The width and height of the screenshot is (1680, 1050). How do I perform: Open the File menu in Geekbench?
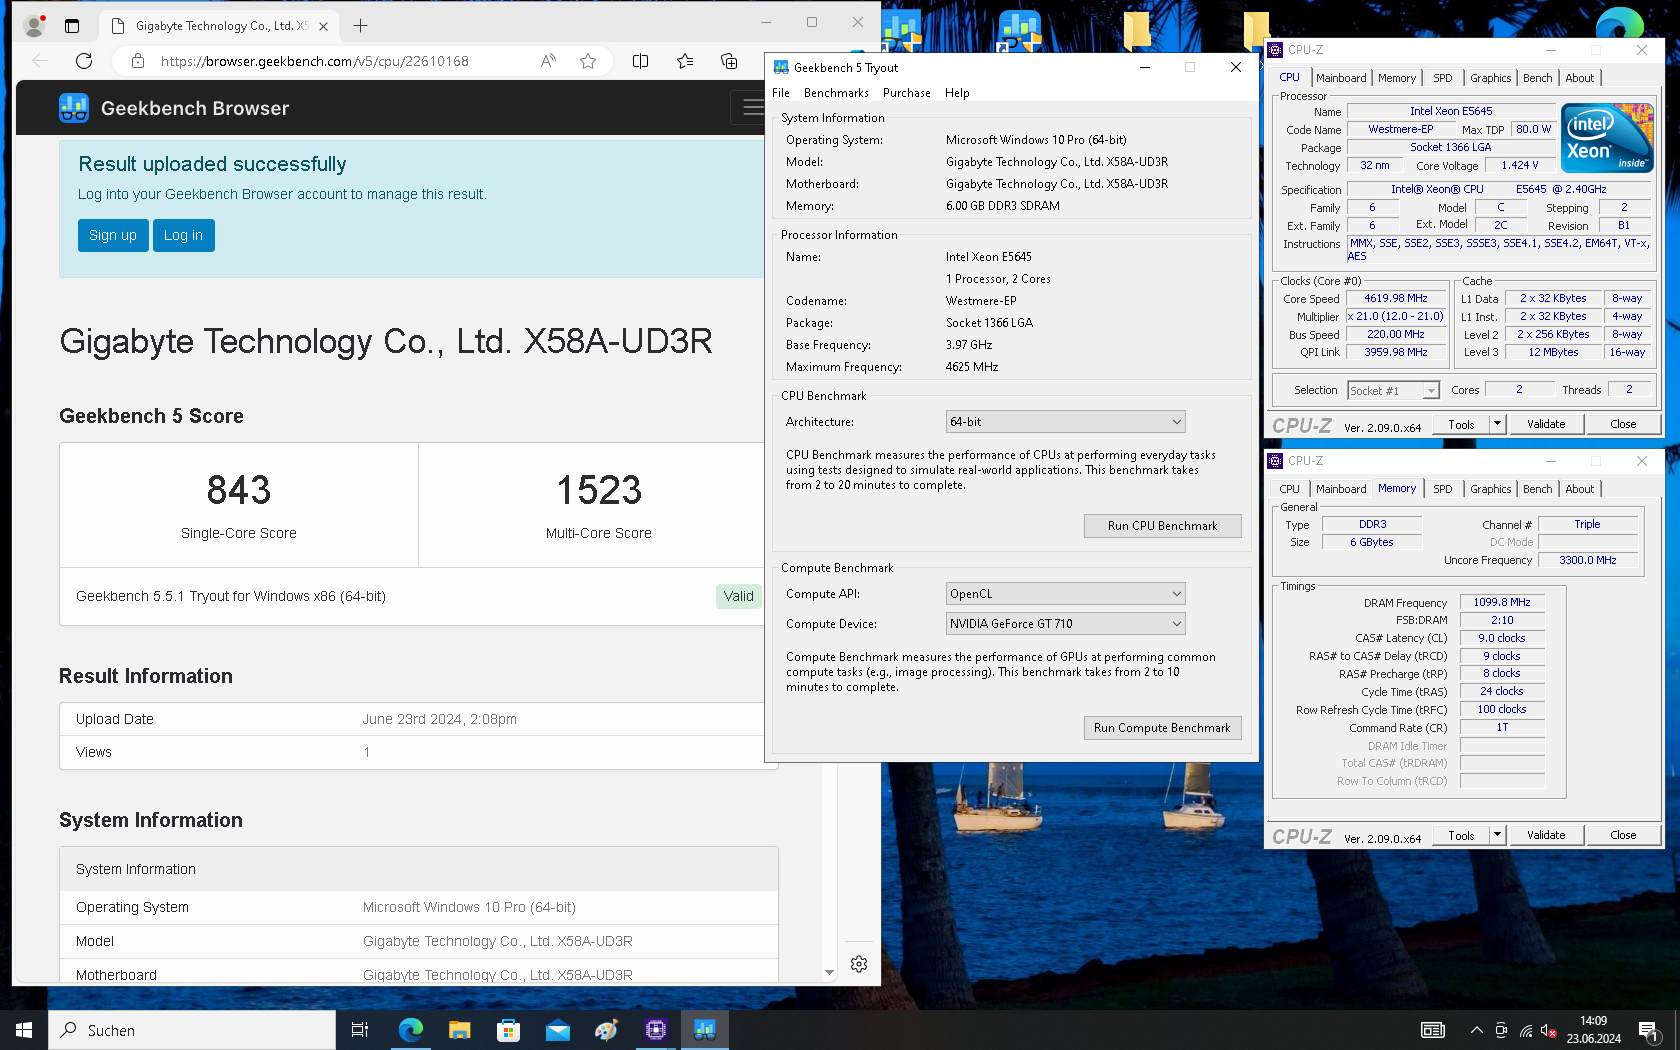(x=781, y=93)
